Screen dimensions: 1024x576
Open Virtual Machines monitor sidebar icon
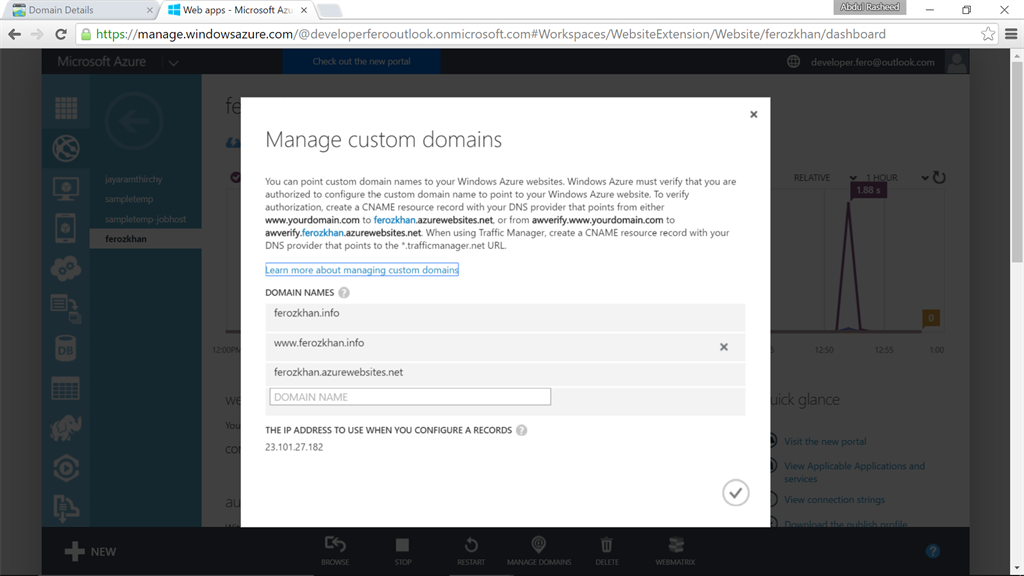pos(66,189)
